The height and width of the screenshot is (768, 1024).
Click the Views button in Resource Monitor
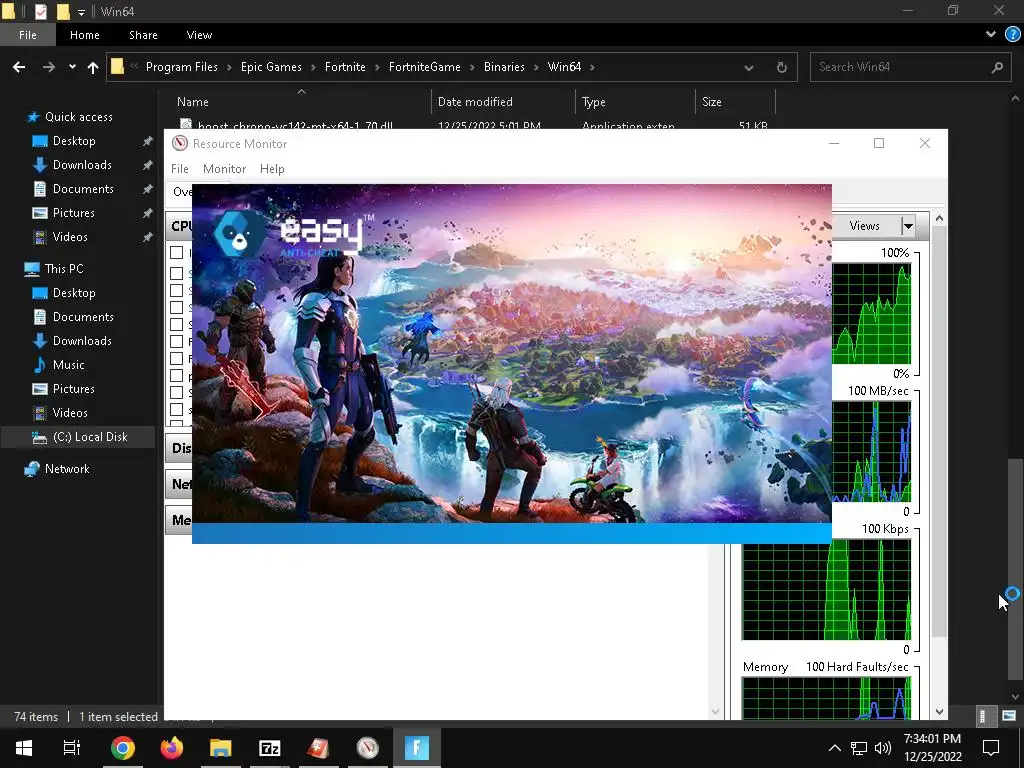865,226
